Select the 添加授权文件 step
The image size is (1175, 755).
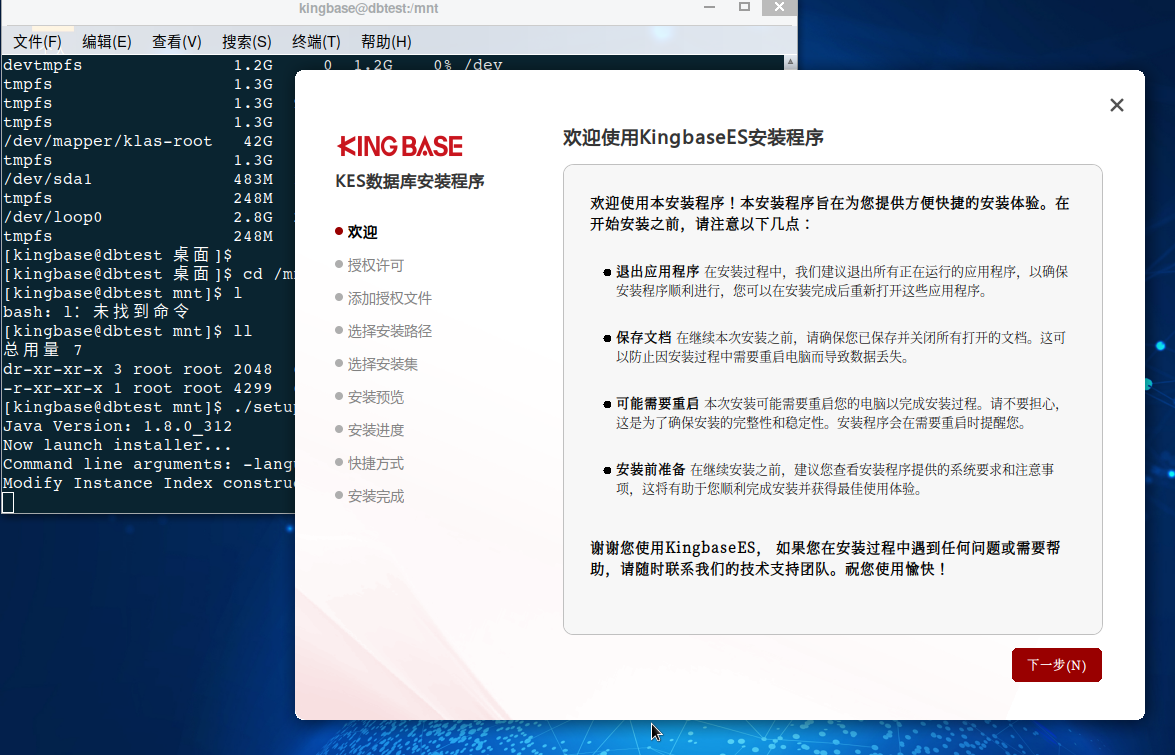tap(384, 298)
